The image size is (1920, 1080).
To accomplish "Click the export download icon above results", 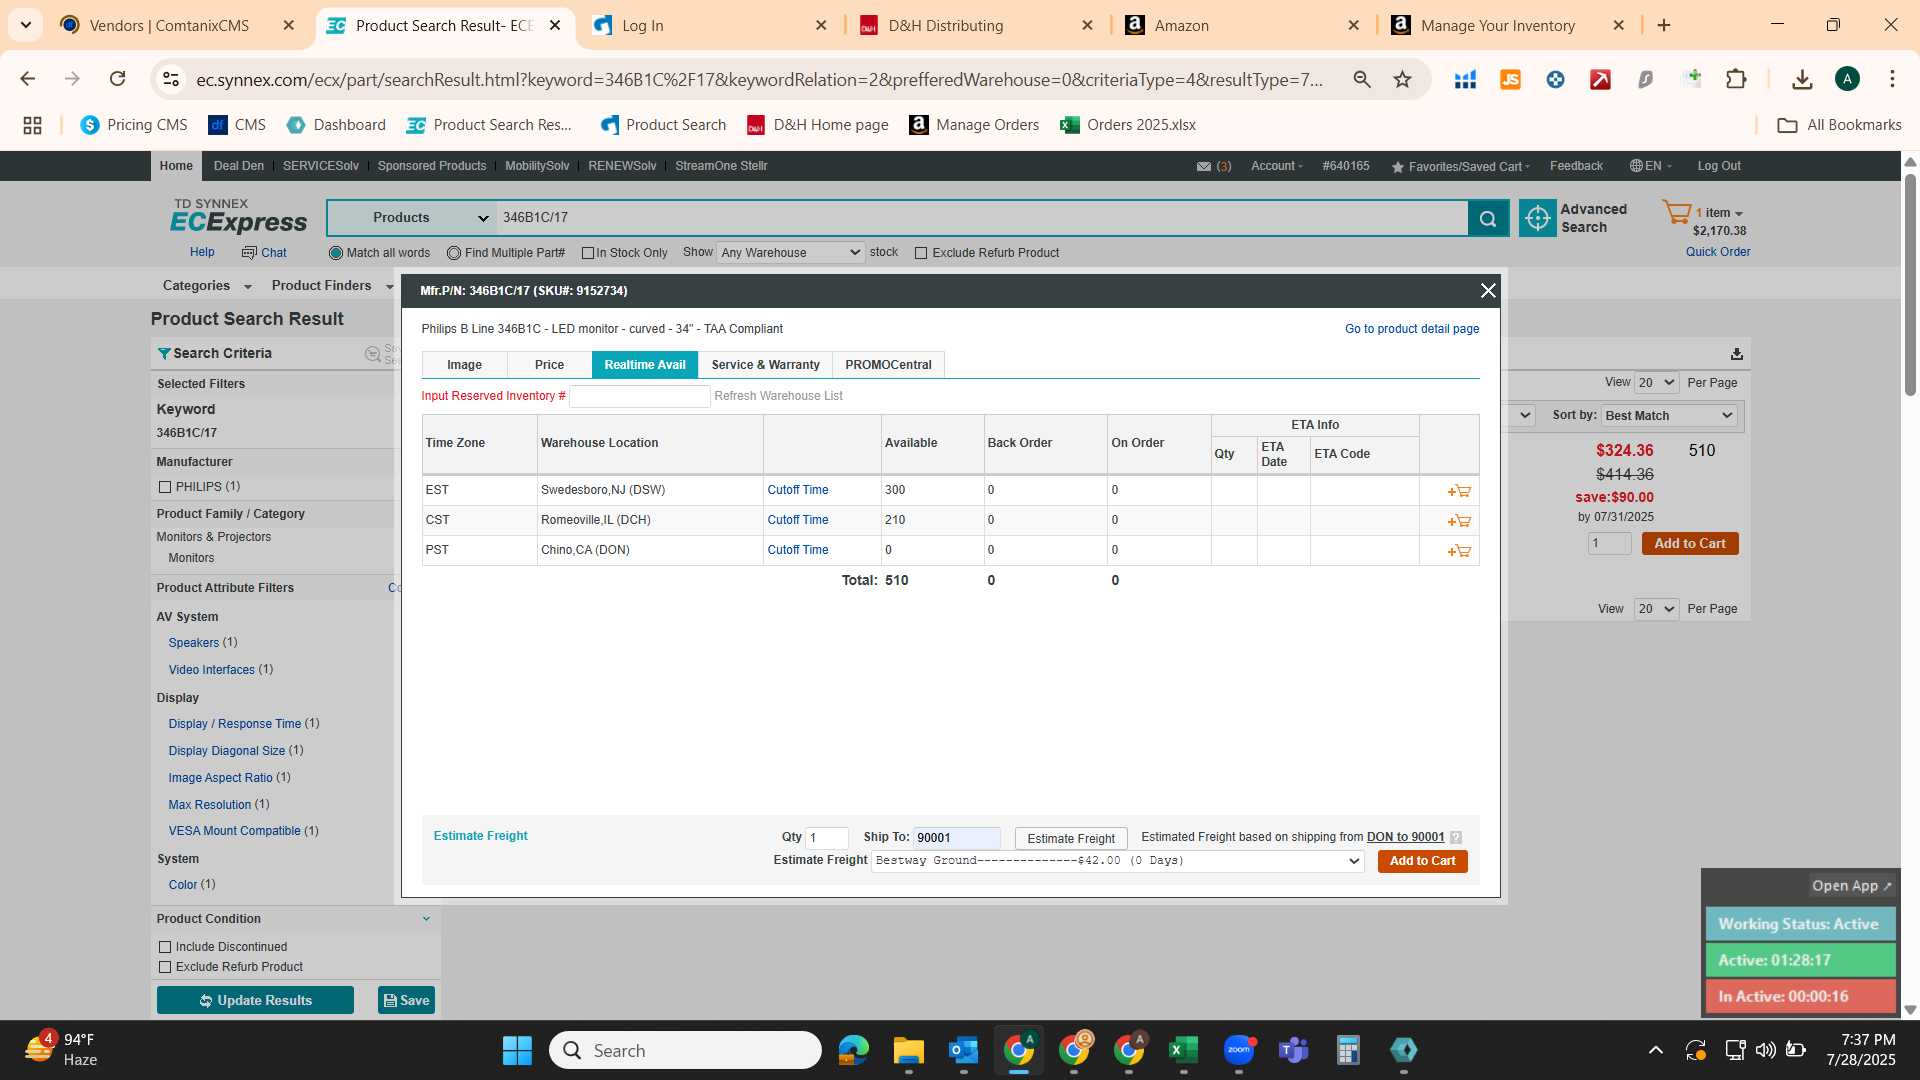I will 1737,354.
